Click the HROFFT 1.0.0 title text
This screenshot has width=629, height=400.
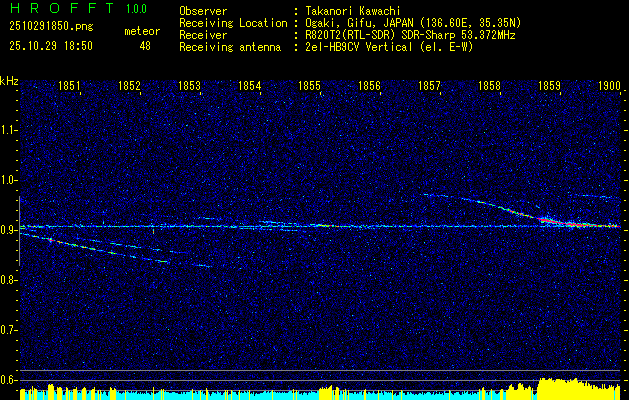pyautogui.click(x=79, y=8)
